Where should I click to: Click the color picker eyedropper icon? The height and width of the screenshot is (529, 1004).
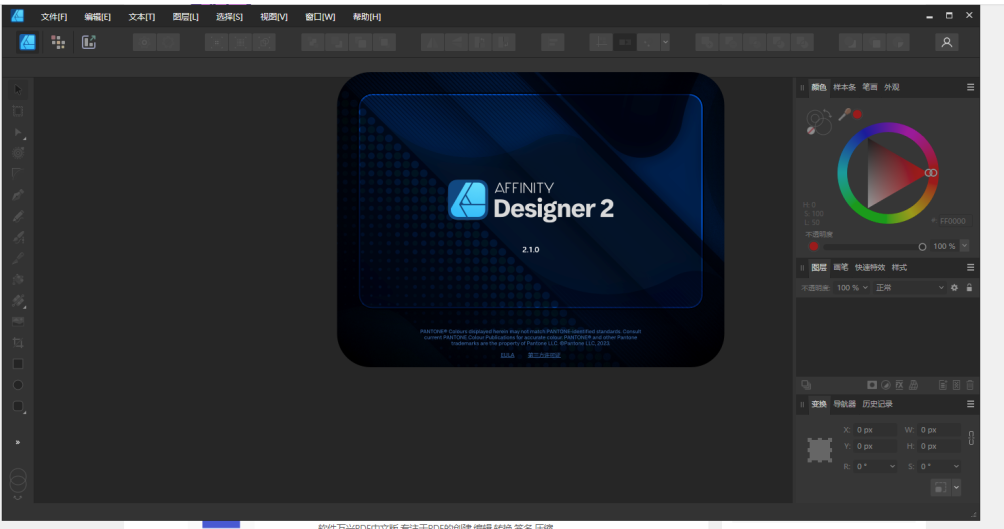(x=845, y=115)
